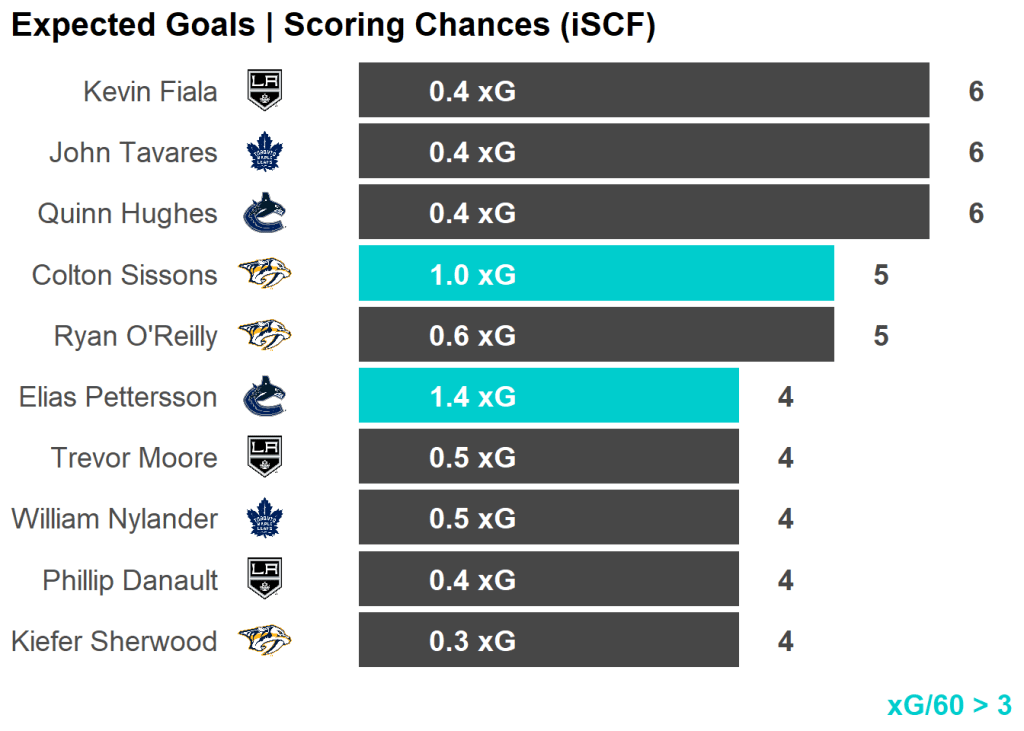Click the Canucks logo beside Elias Pettersson
Viewport: 1024px width, 731px height.
tap(265, 396)
